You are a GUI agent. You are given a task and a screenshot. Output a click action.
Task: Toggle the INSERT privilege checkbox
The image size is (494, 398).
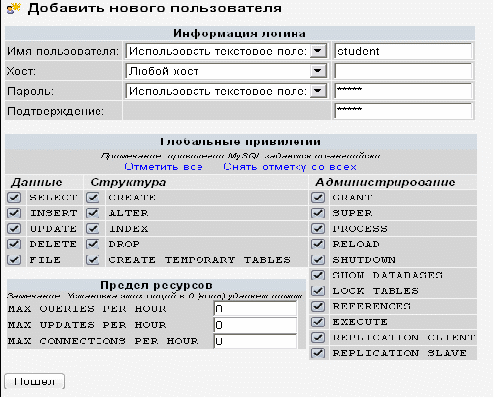[x=14, y=213]
